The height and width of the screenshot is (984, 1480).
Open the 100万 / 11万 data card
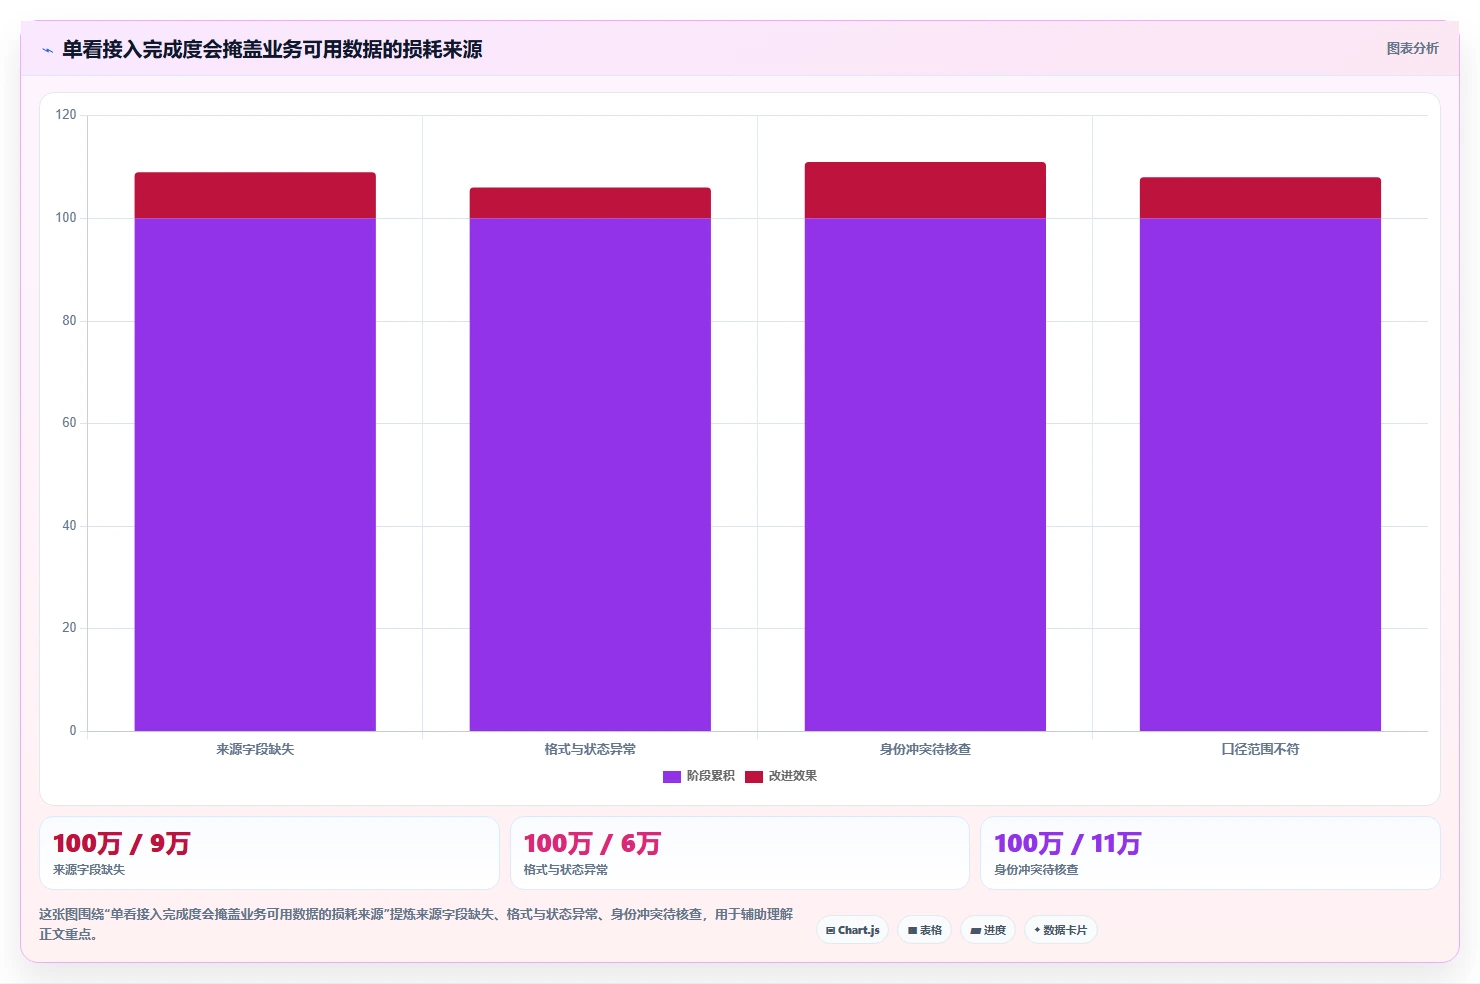tap(1210, 853)
